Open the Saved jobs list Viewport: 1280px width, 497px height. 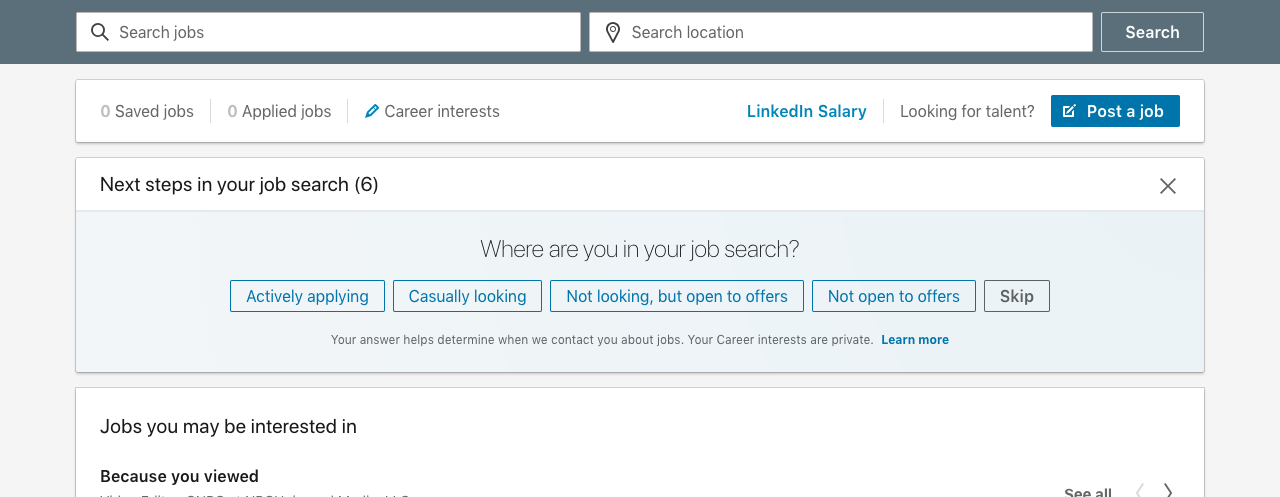(147, 111)
